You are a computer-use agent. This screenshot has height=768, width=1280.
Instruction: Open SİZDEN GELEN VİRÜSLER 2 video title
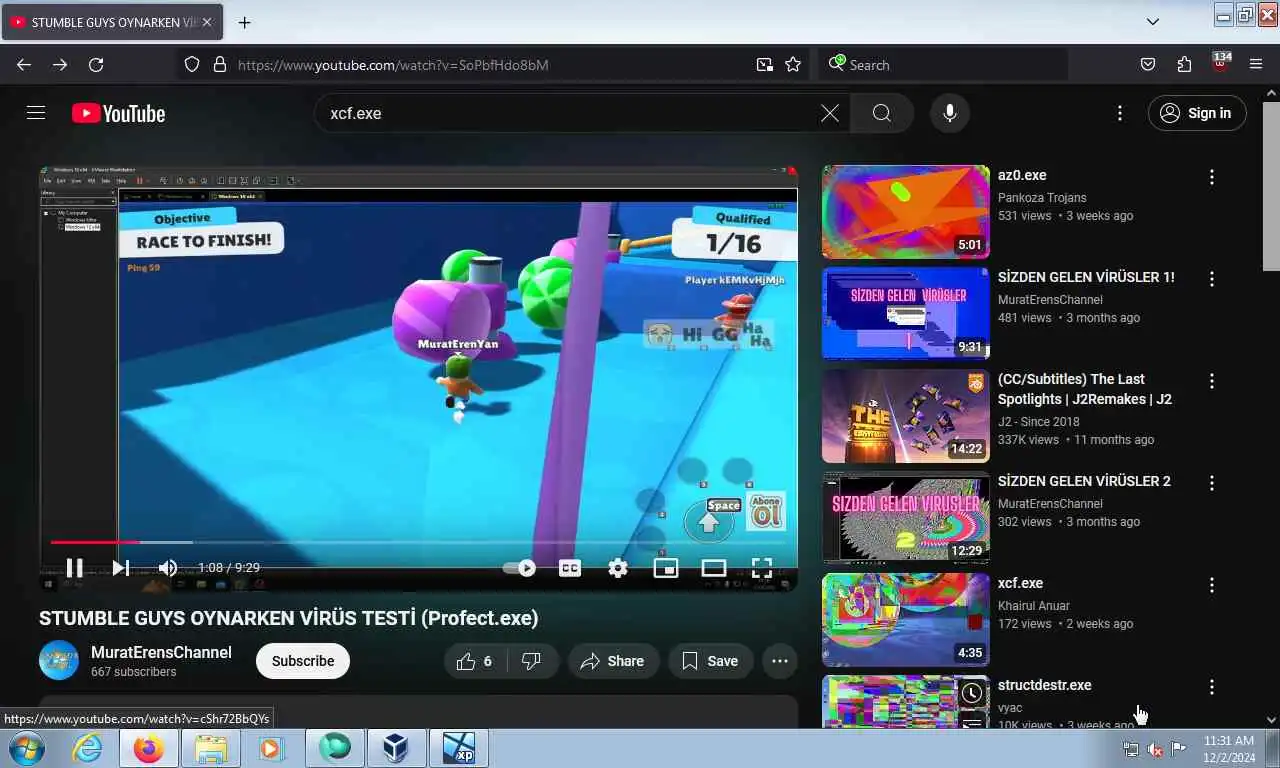click(1084, 481)
